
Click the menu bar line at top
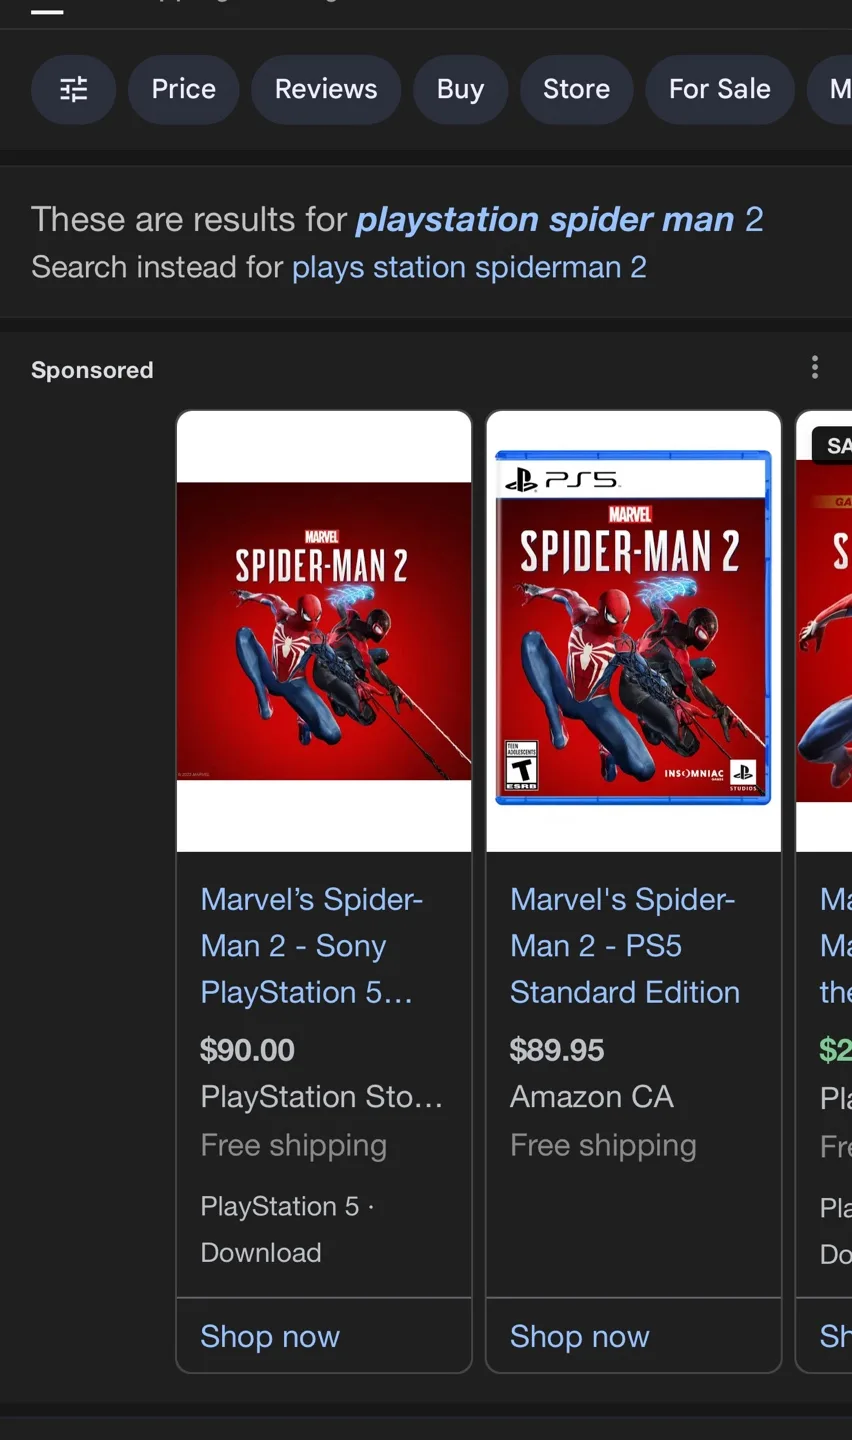point(46,14)
